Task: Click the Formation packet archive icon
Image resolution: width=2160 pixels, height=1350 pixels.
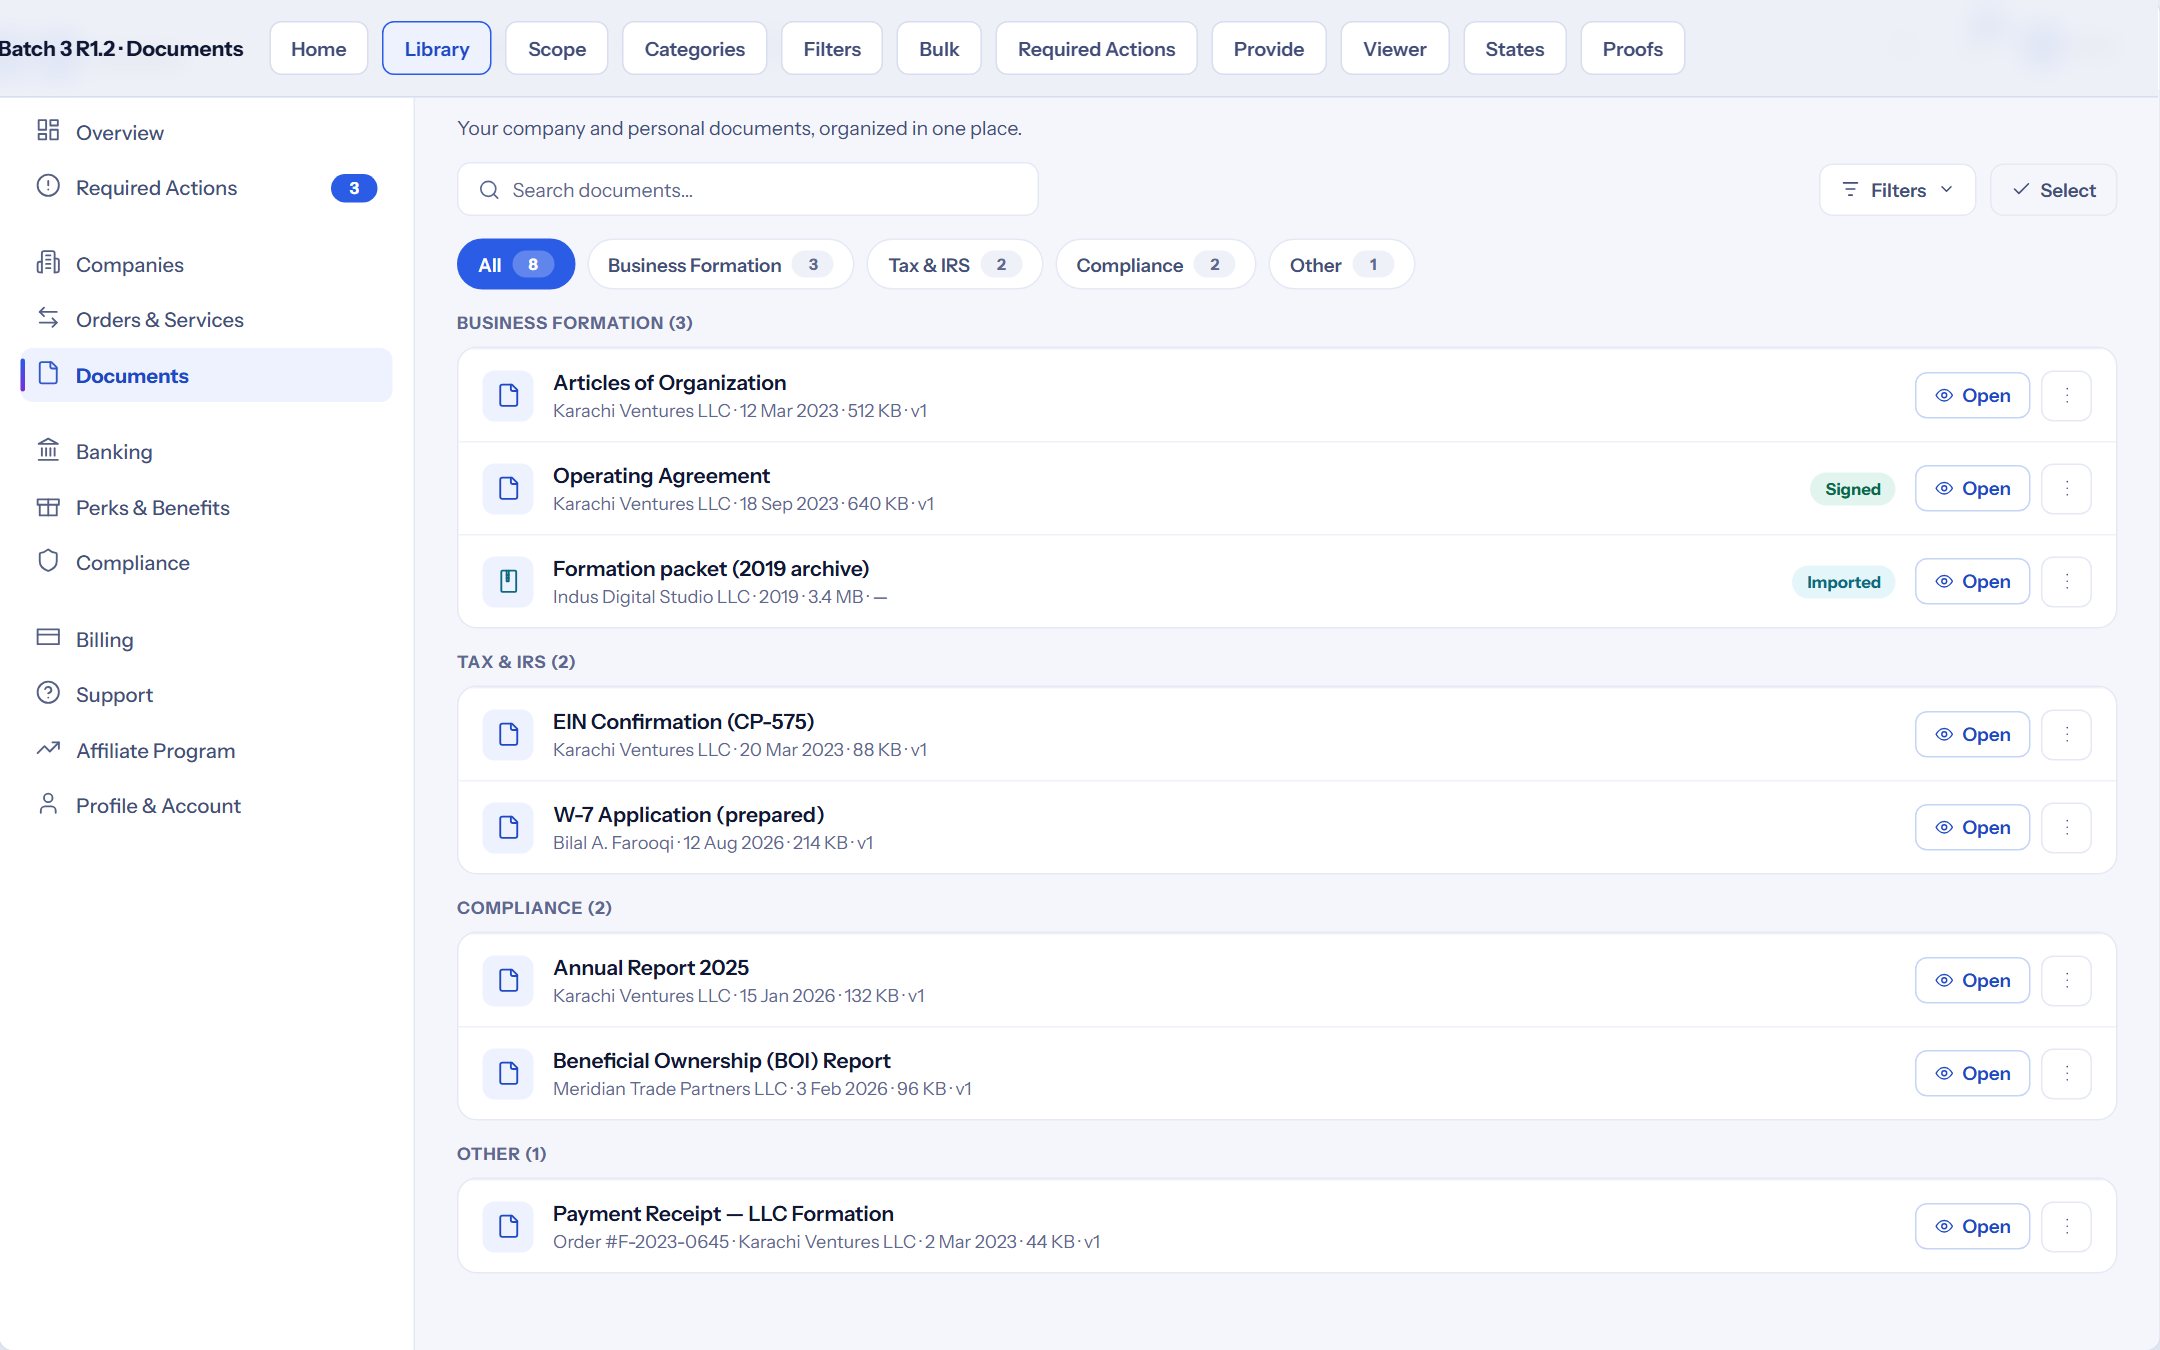Action: pyautogui.click(x=508, y=582)
